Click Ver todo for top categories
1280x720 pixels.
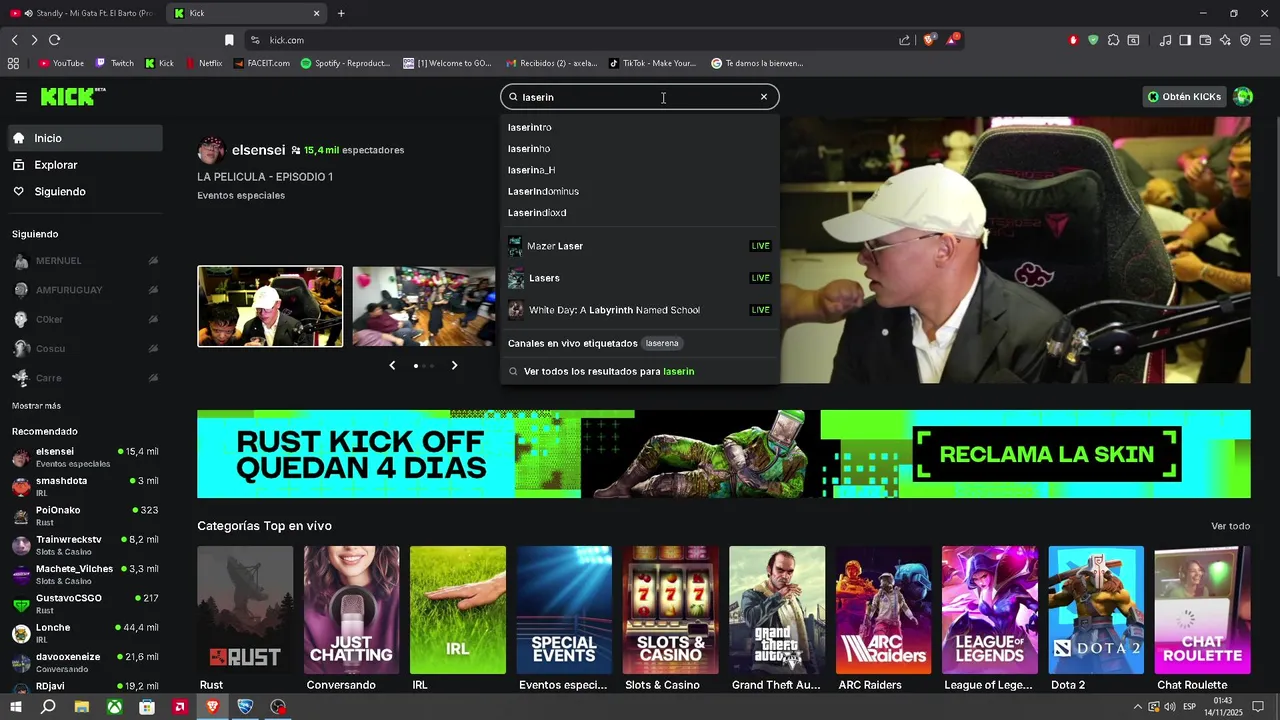(1230, 526)
